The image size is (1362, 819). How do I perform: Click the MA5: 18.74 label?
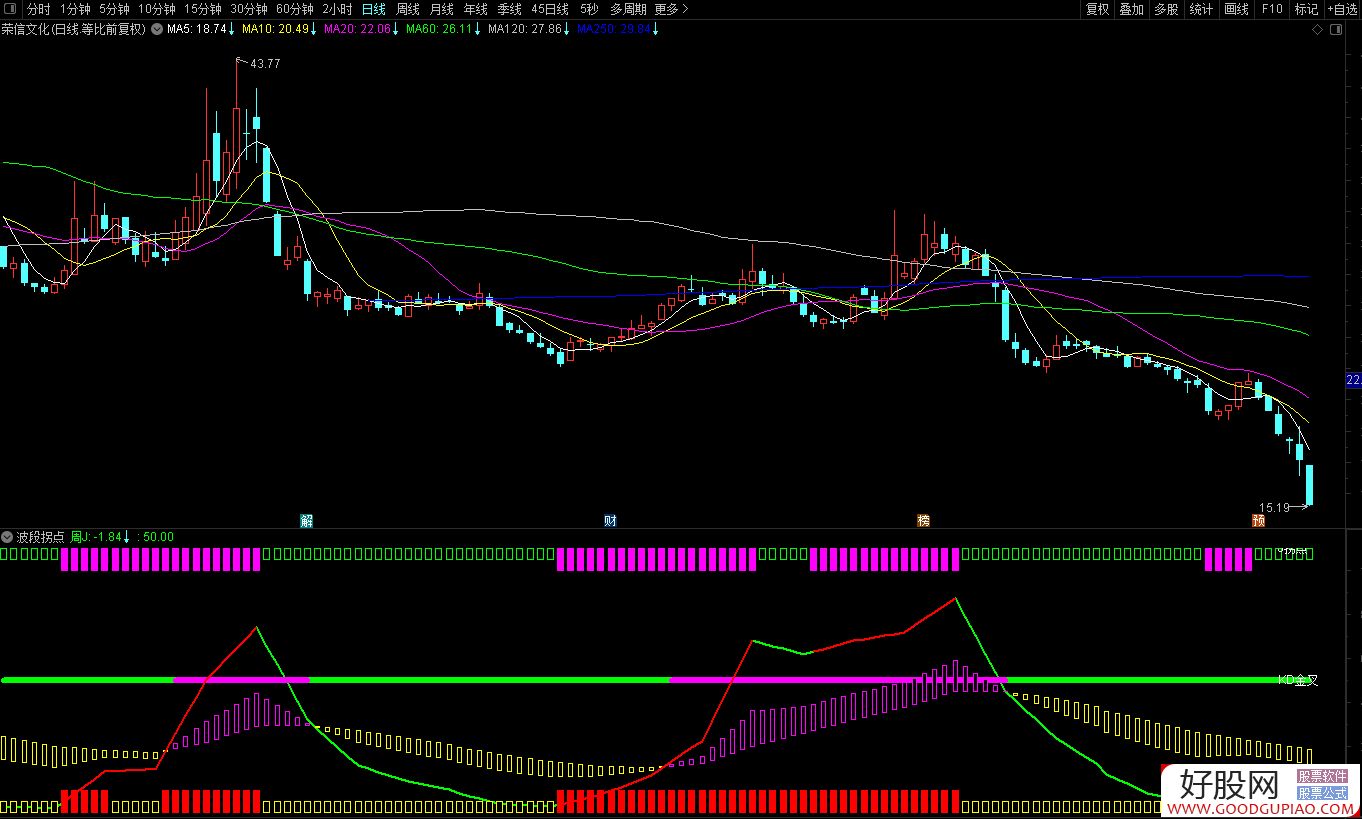click(x=197, y=30)
